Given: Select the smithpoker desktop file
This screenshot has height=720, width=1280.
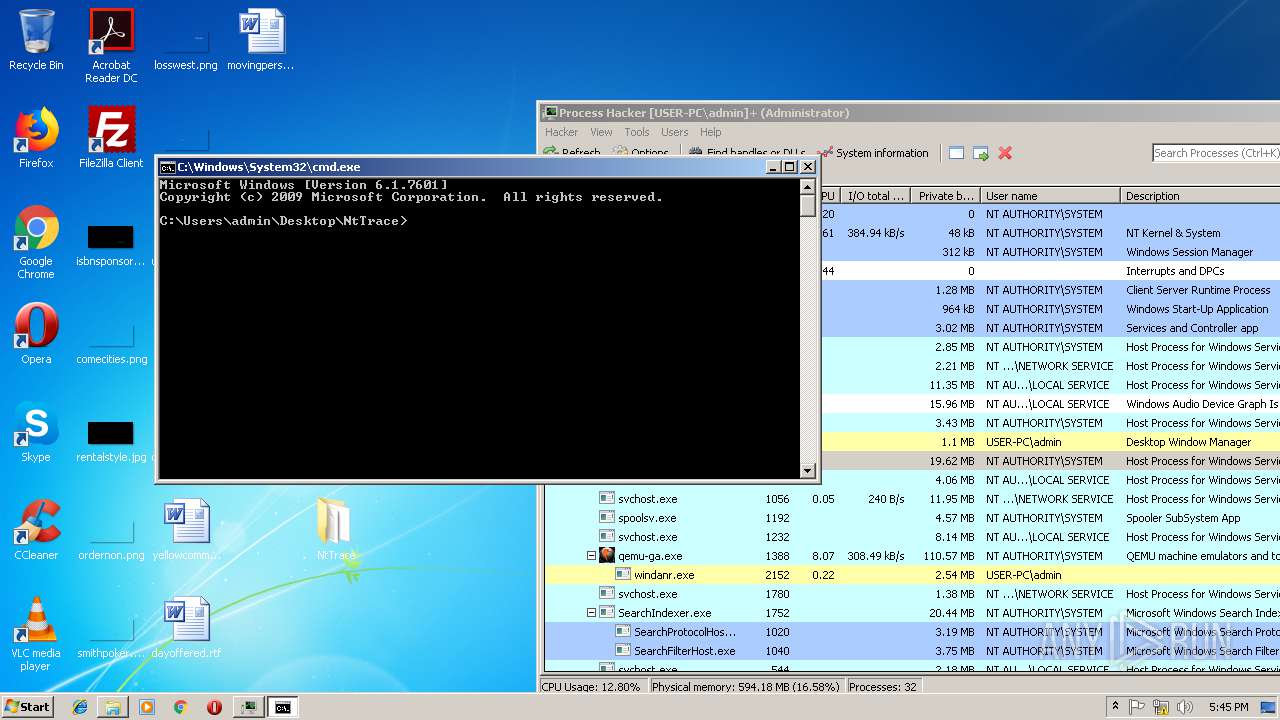Looking at the screenshot, I should point(111,637).
